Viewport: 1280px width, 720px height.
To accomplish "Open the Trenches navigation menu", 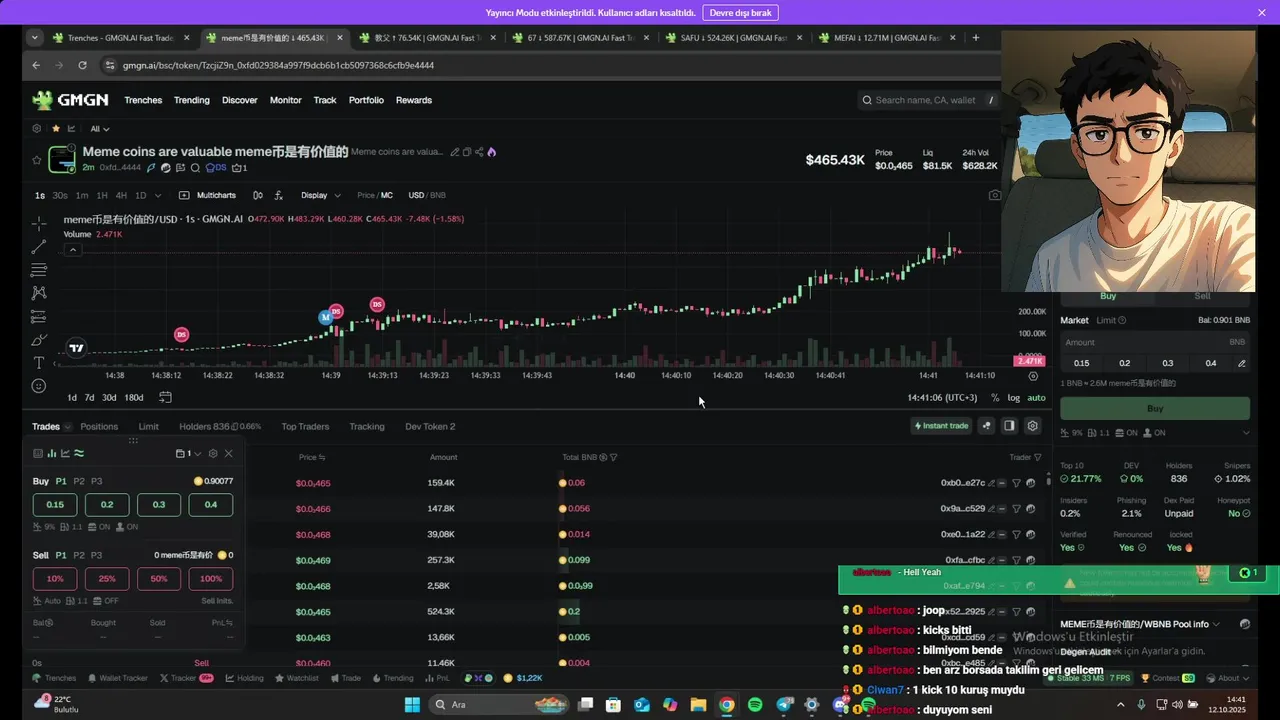I will pyautogui.click(x=143, y=100).
